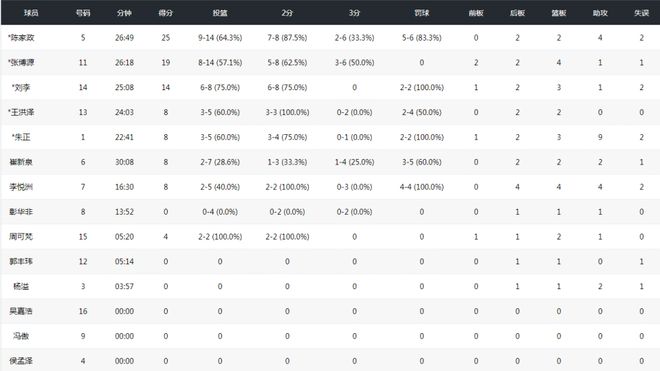The height and width of the screenshot is (371, 660).
Task: Click the 篮板 column header
Action: (559, 13)
